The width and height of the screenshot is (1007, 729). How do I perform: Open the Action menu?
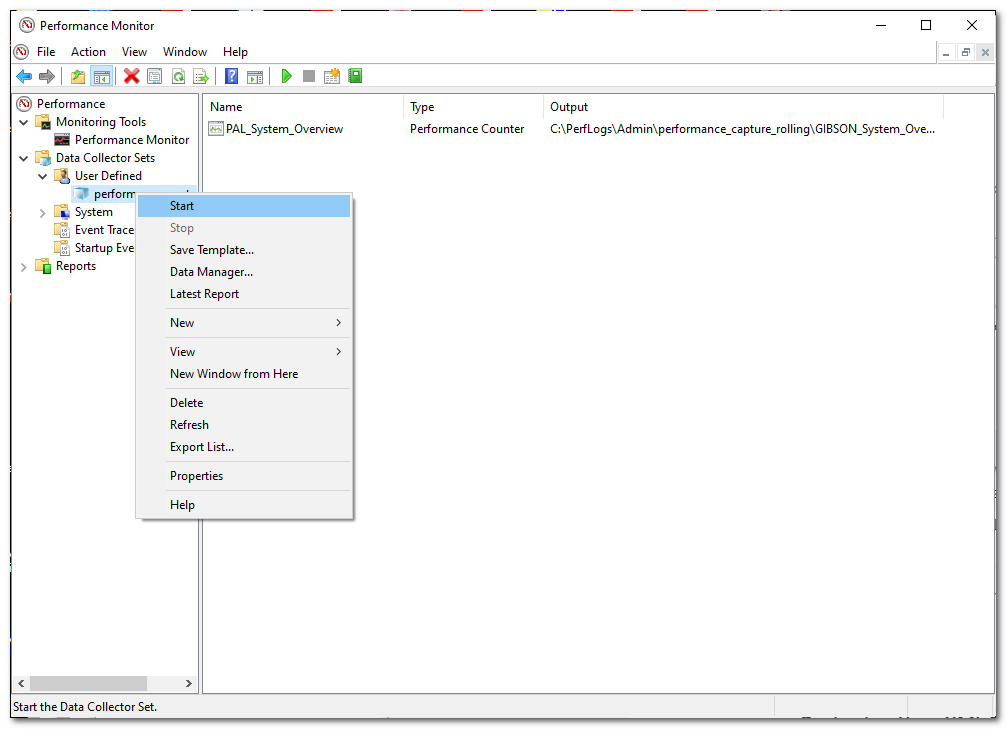[x=88, y=52]
